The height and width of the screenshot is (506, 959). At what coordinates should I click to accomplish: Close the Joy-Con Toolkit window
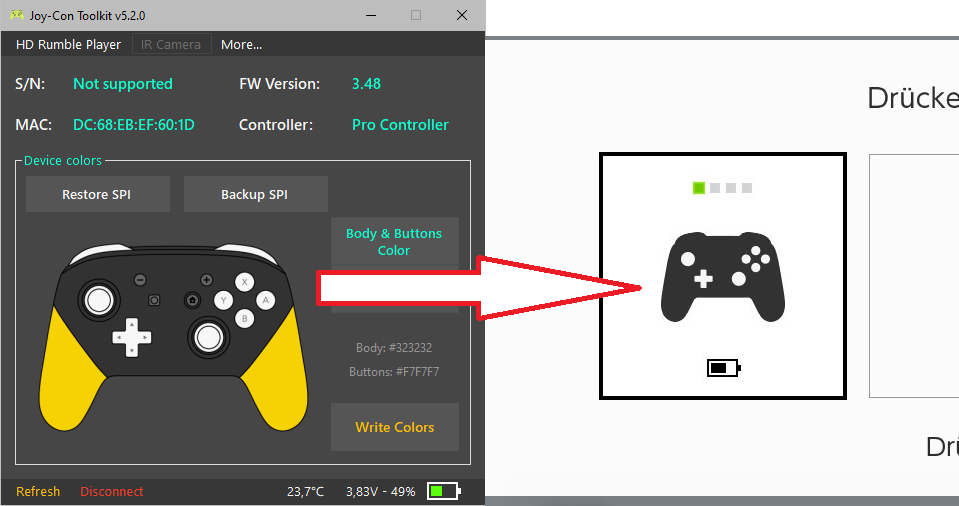462,15
